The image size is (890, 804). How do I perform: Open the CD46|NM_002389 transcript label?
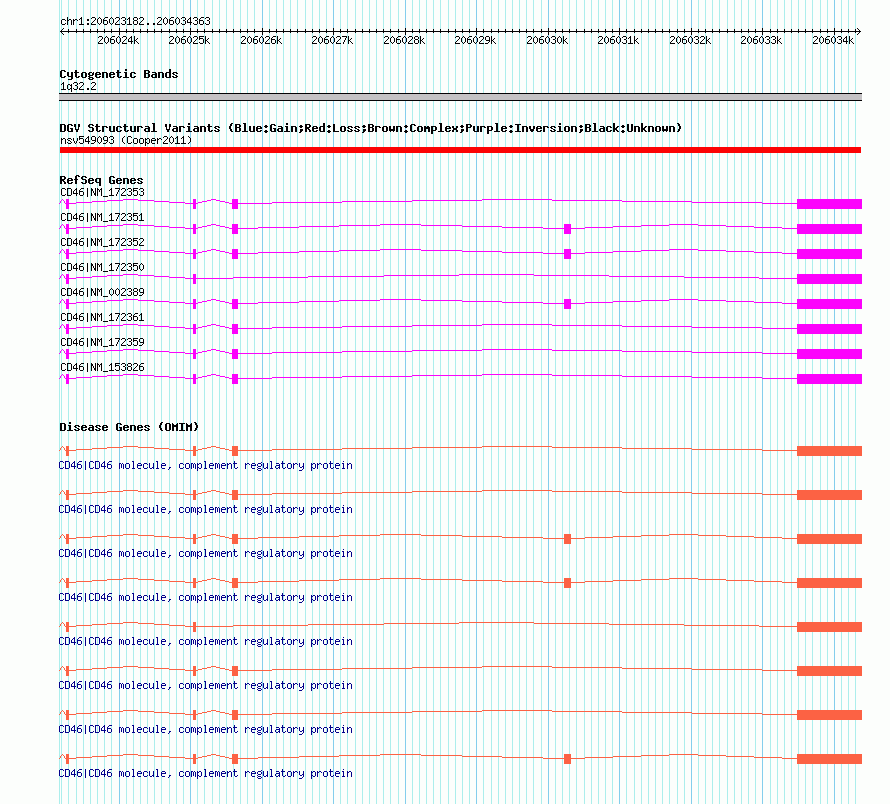(x=102, y=292)
